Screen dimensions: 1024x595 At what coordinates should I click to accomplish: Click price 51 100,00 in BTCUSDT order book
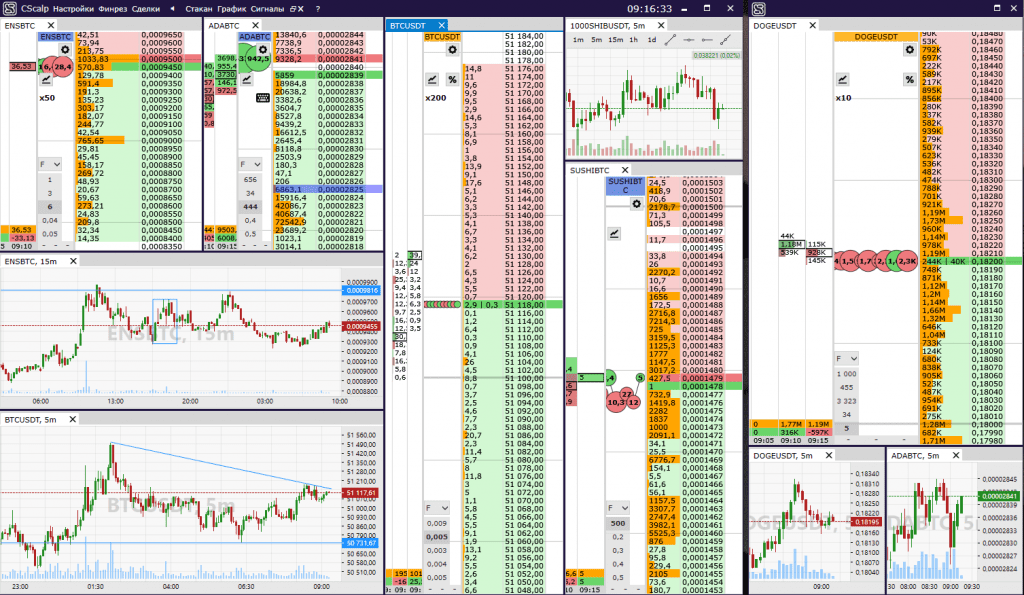524,379
